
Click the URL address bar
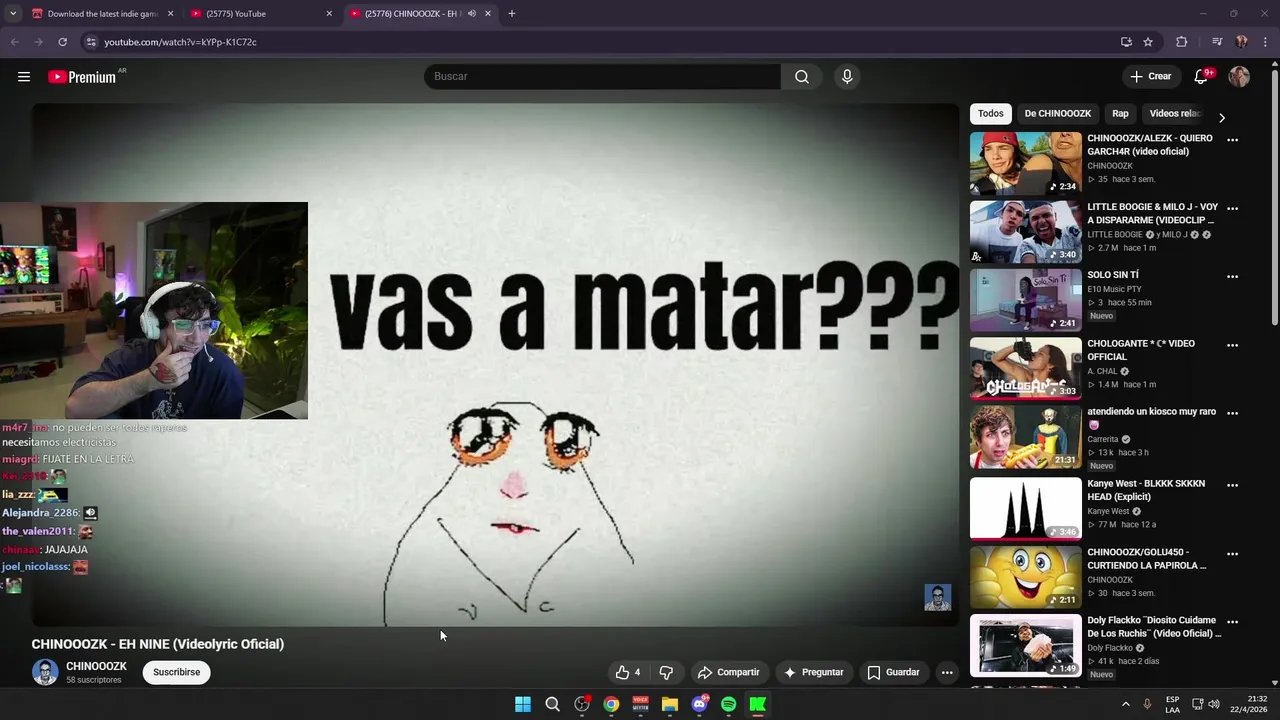point(600,42)
